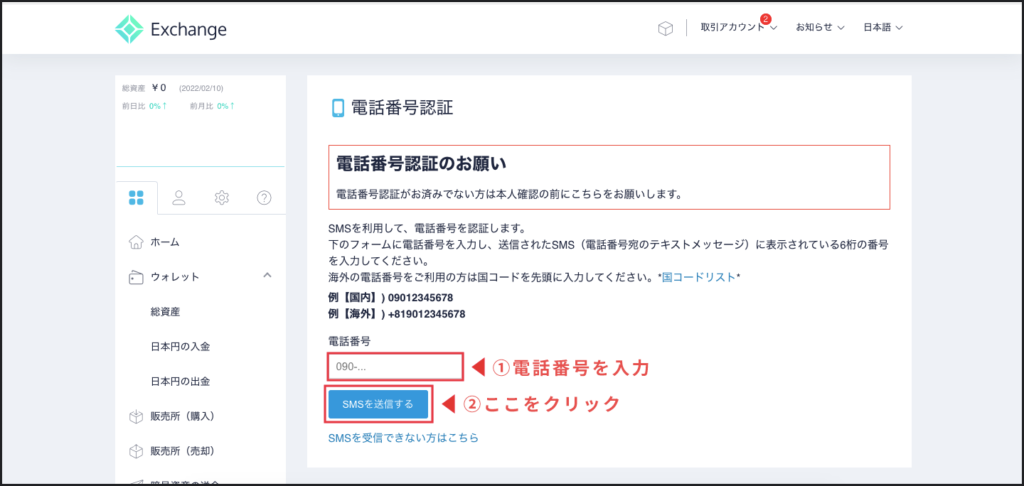
Task: Open the 取引アカウント dropdown
Action: point(738,28)
